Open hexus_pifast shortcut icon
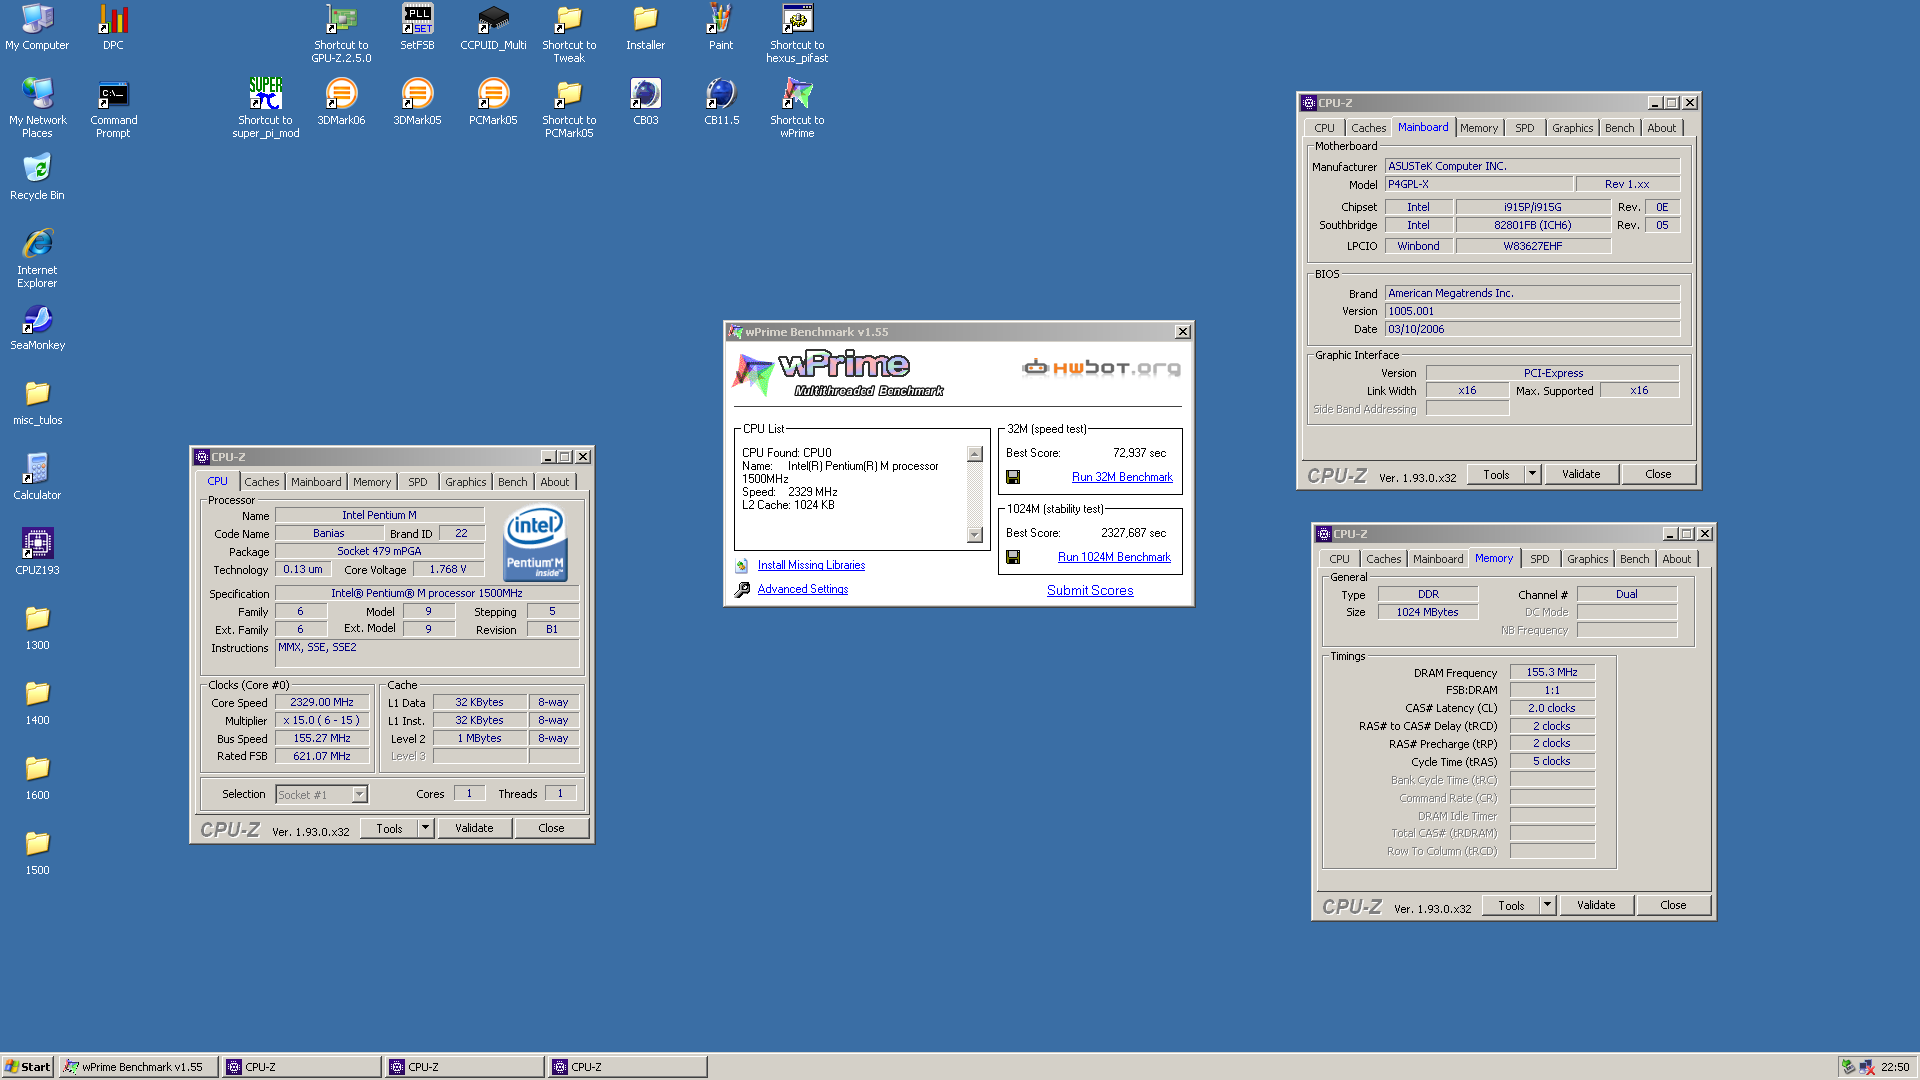This screenshot has width=1920, height=1080. [x=797, y=33]
